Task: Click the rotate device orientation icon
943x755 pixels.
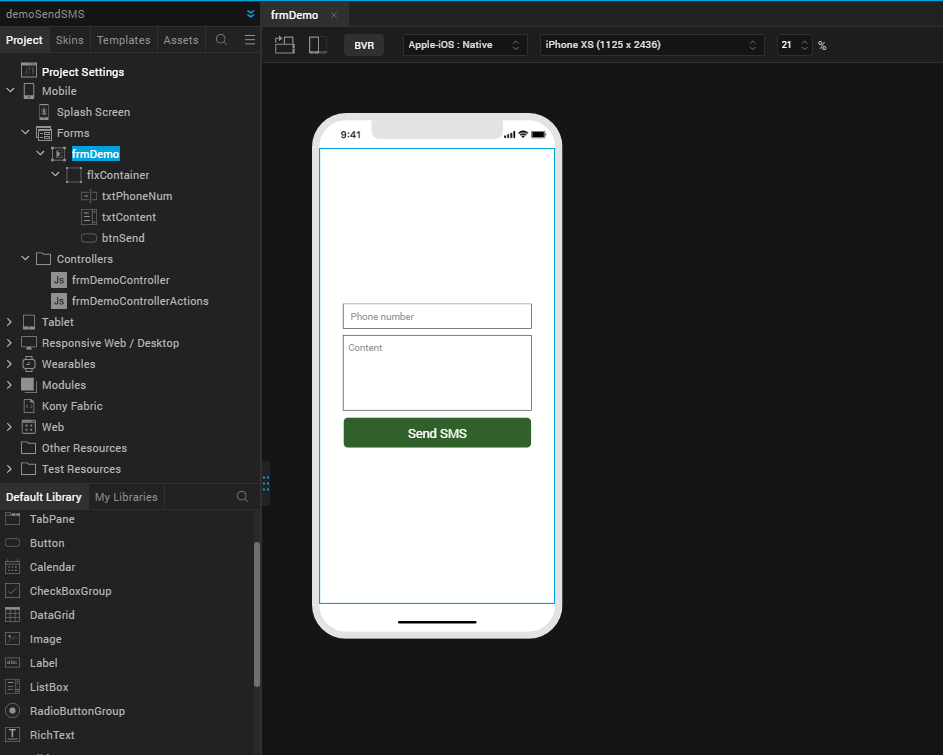Action: tap(284, 45)
